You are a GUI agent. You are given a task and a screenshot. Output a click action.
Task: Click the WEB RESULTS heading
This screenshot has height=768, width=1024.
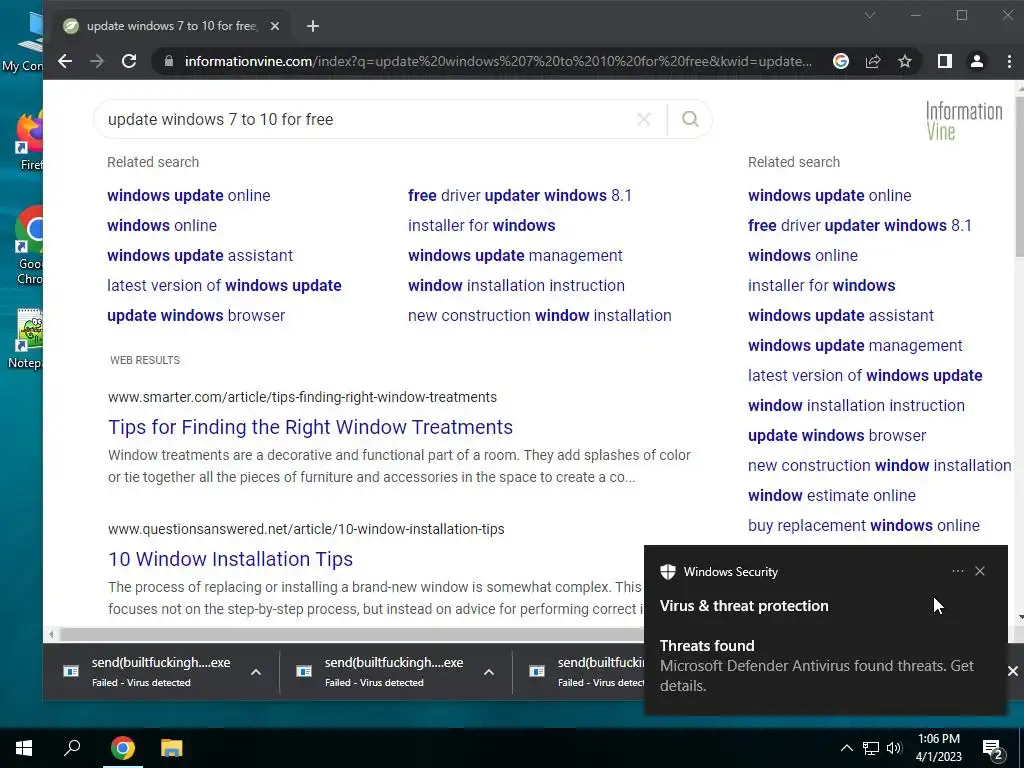[145, 360]
